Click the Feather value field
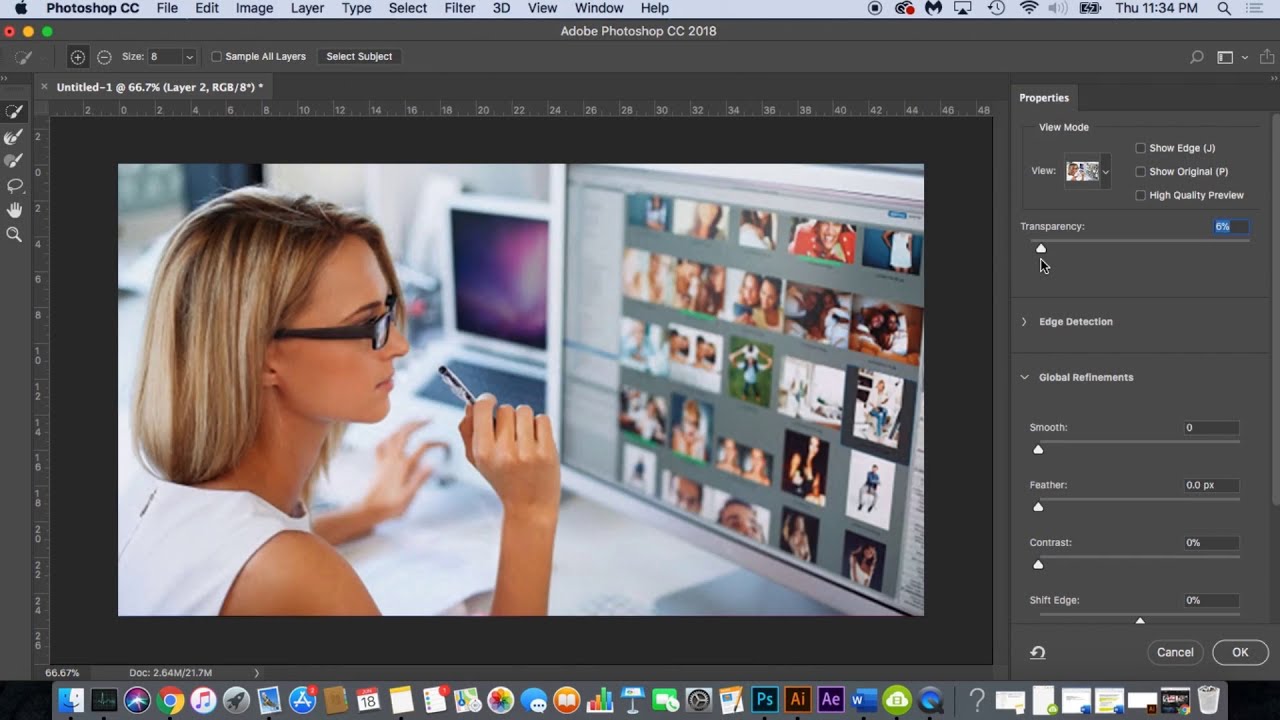The width and height of the screenshot is (1280, 720). click(1211, 485)
